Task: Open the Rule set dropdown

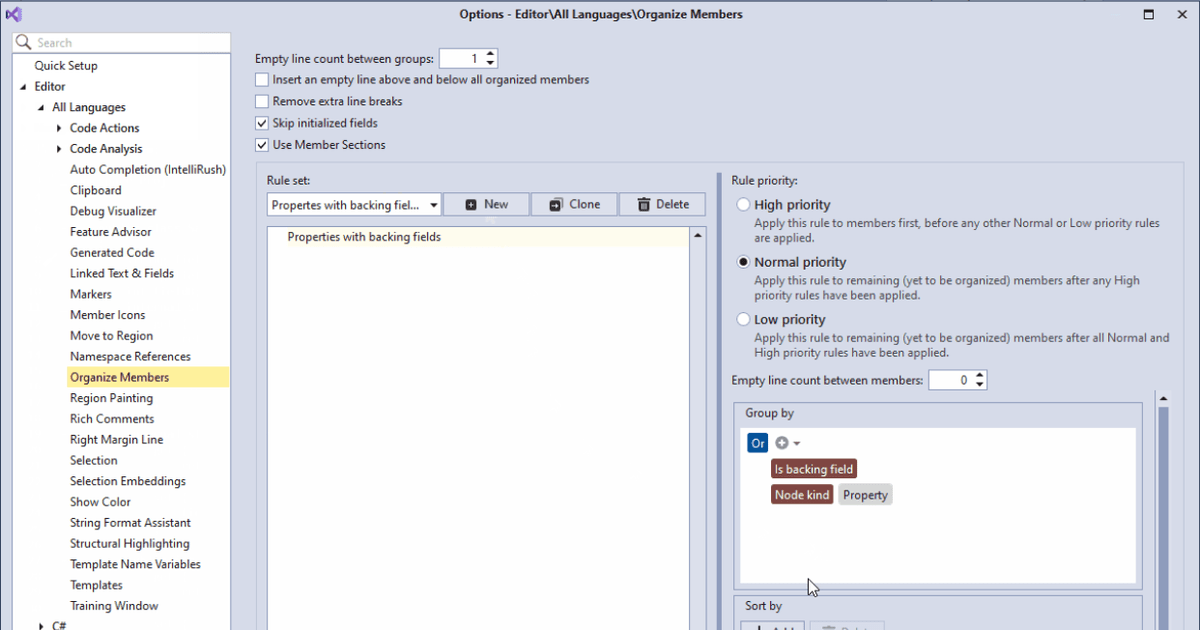Action: [x=433, y=205]
